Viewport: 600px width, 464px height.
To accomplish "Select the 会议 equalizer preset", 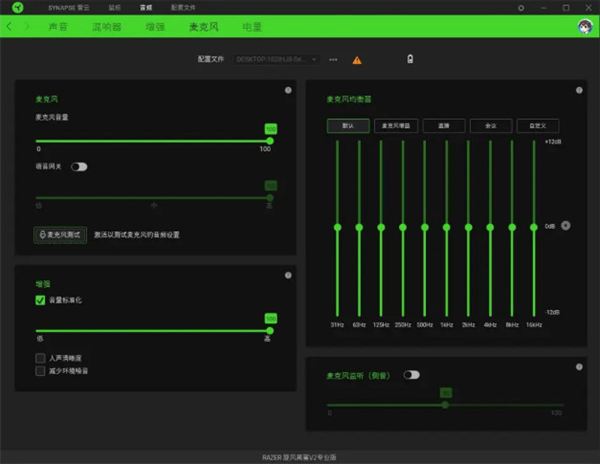I will tap(490, 126).
